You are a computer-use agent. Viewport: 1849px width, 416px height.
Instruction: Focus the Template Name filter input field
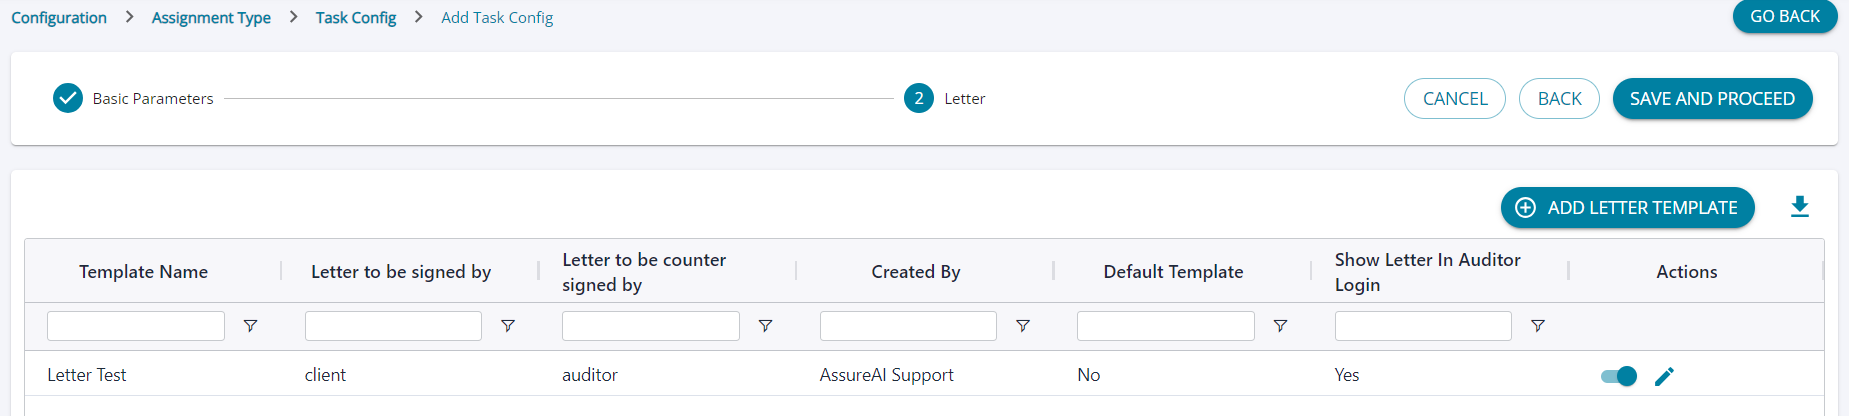(136, 326)
